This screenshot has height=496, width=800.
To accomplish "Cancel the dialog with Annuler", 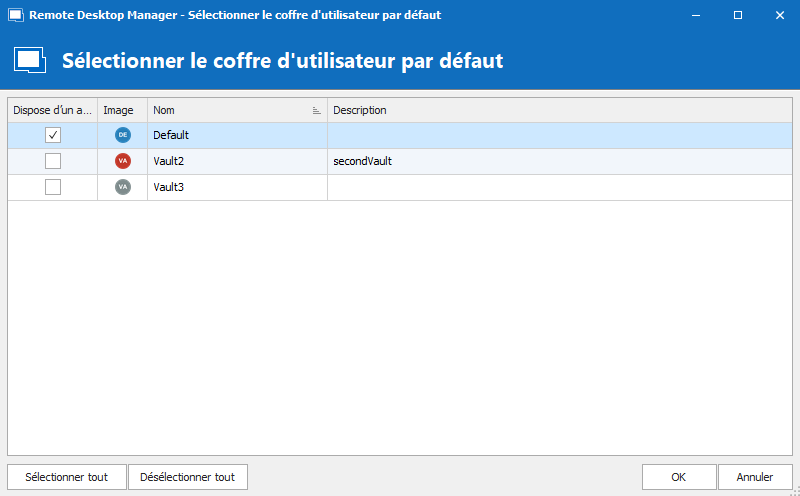I will 755,477.
